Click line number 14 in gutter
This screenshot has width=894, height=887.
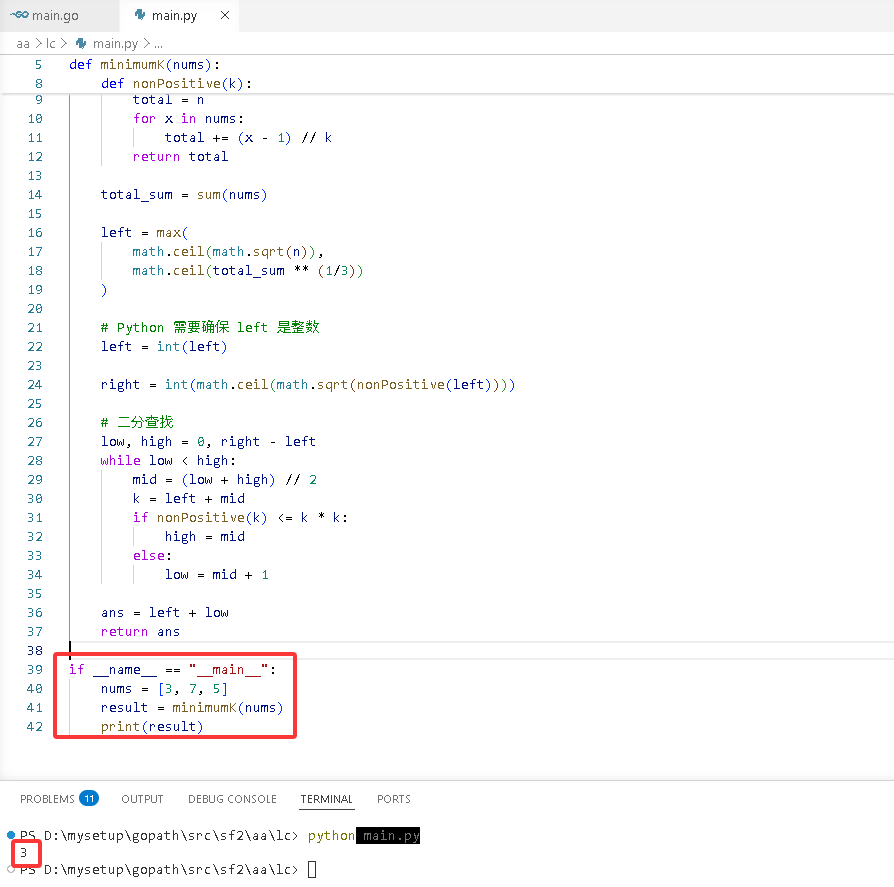(x=35, y=195)
